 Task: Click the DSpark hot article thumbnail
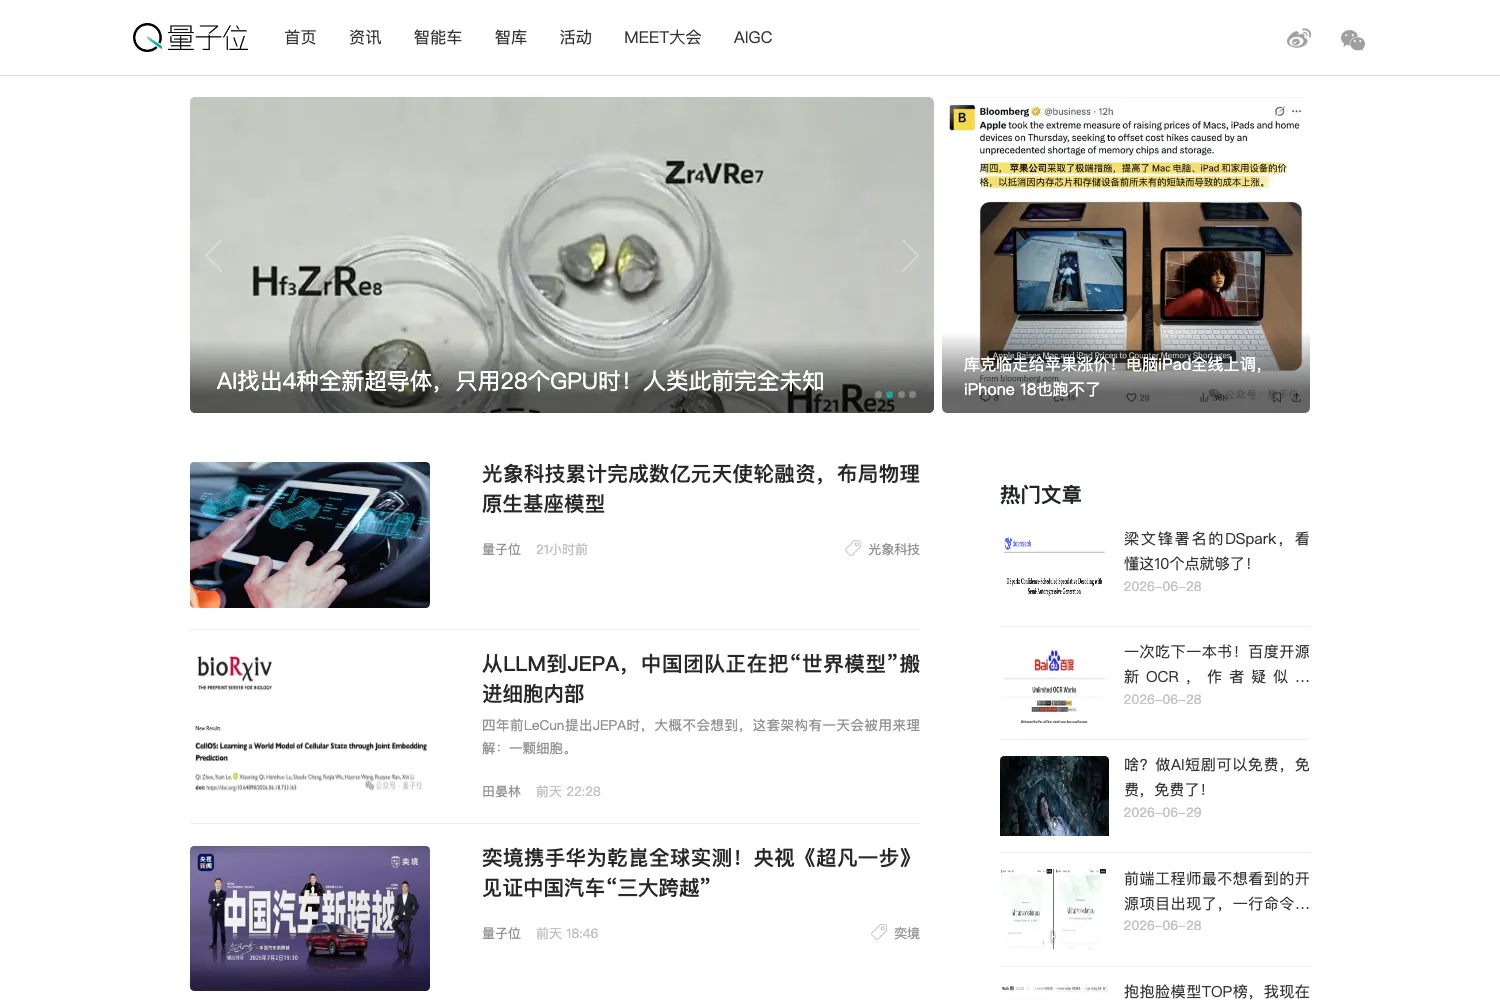[1054, 569]
